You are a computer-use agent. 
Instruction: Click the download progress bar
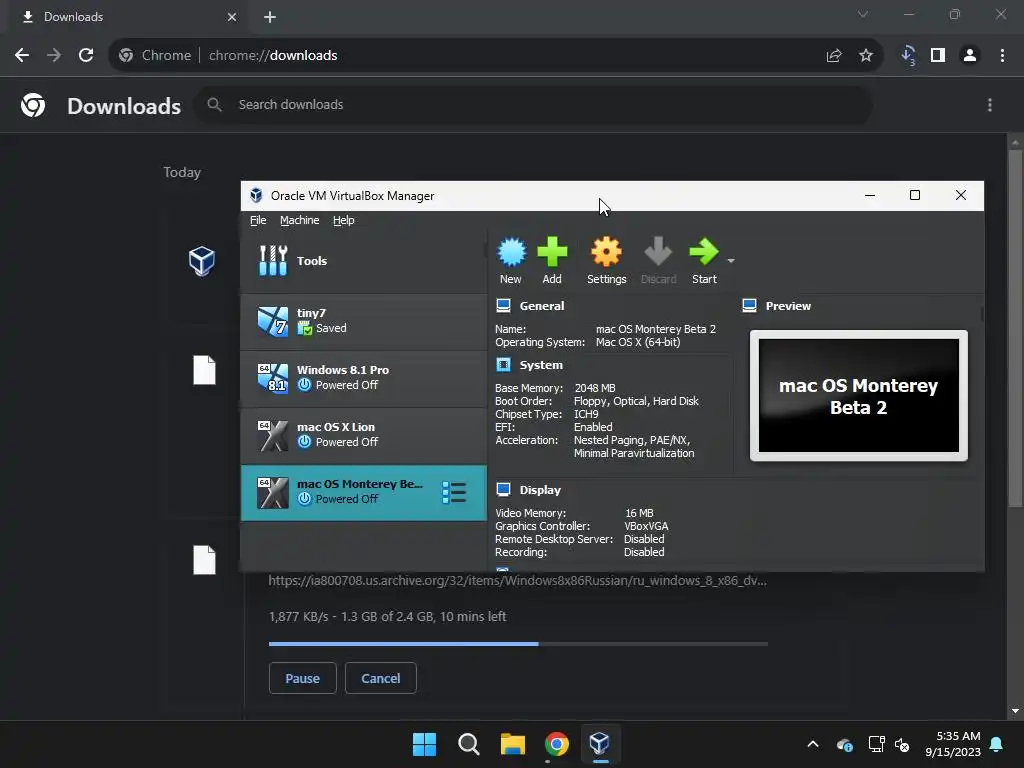(x=518, y=644)
